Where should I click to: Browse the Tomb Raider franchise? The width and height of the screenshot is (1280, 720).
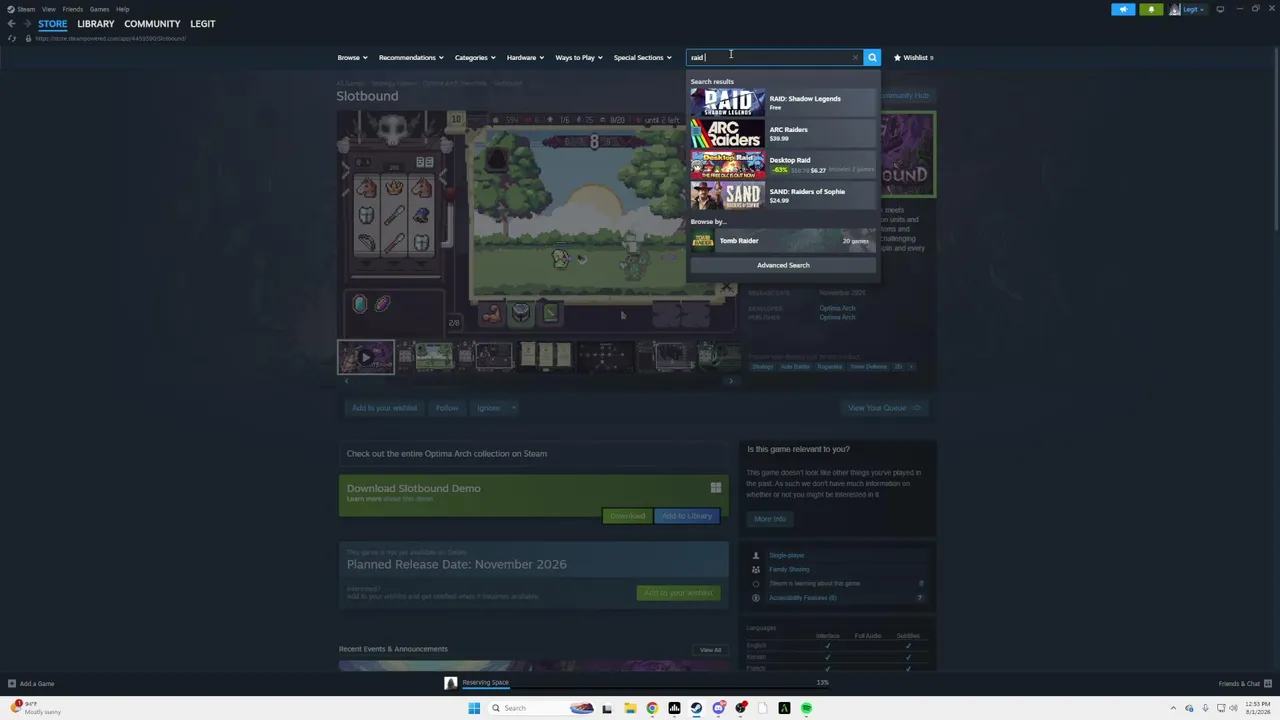[x=783, y=240]
